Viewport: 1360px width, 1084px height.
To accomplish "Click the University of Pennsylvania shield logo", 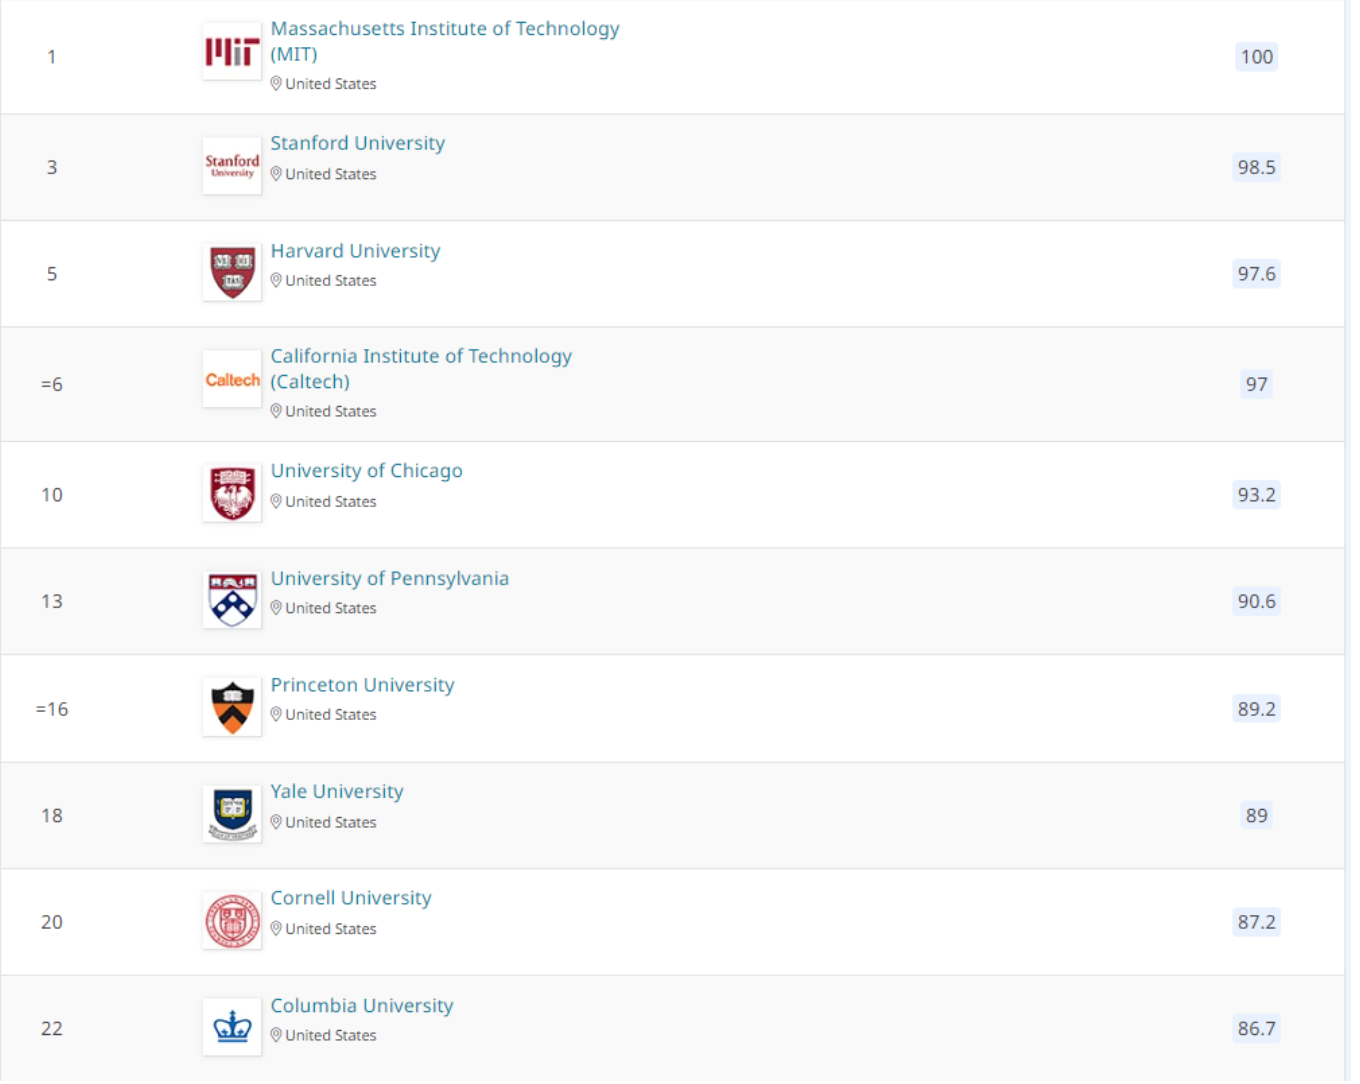I will (232, 600).
